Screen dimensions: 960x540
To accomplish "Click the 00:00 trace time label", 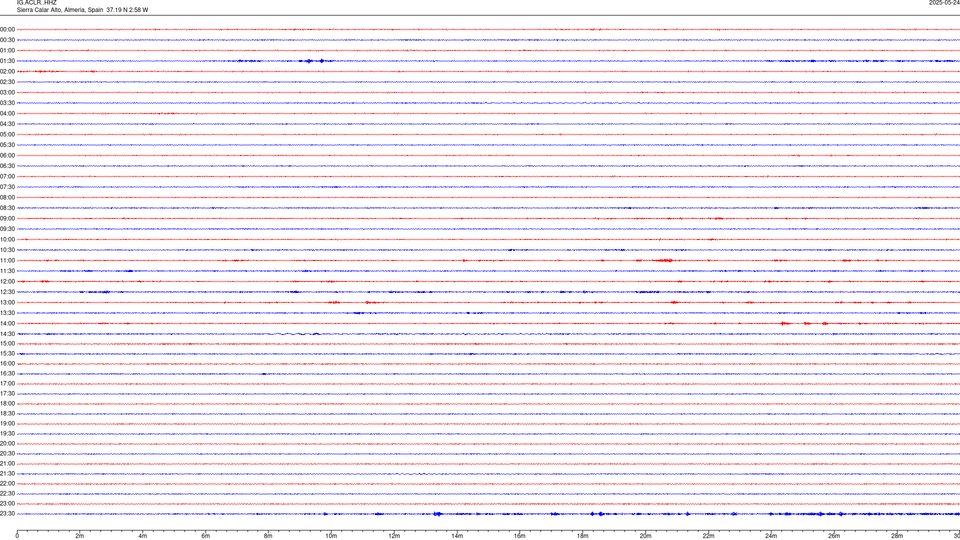I will pyautogui.click(x=7, y=29).
